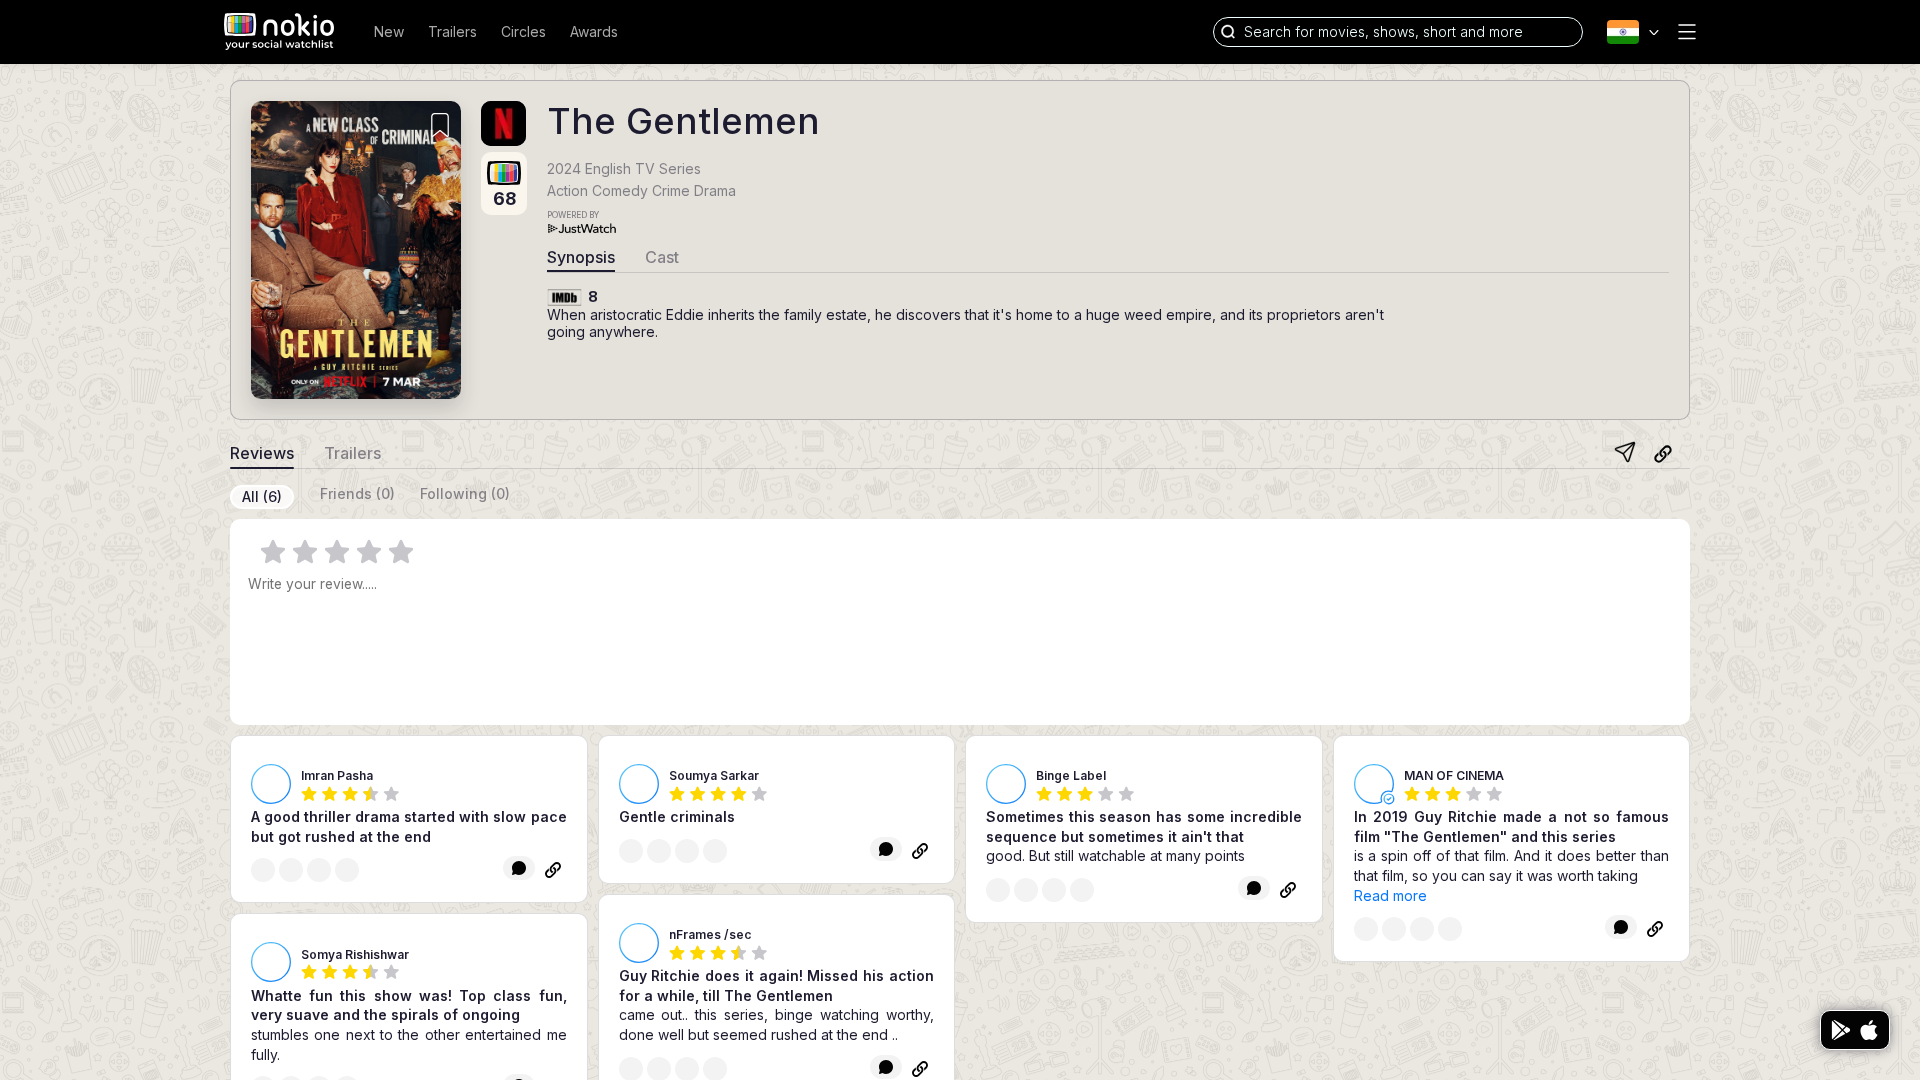1920x1080 pixels.
Task: Rate five stars in review box
Action: click(x=401, y=552)
